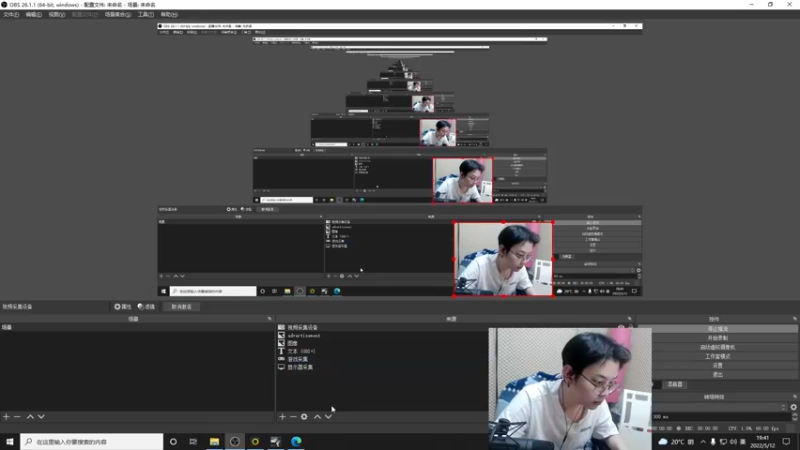The height and width of the screenshot is (450, 800).
Task: Remove selected source with the minus icon
Action: click(293, 417)
